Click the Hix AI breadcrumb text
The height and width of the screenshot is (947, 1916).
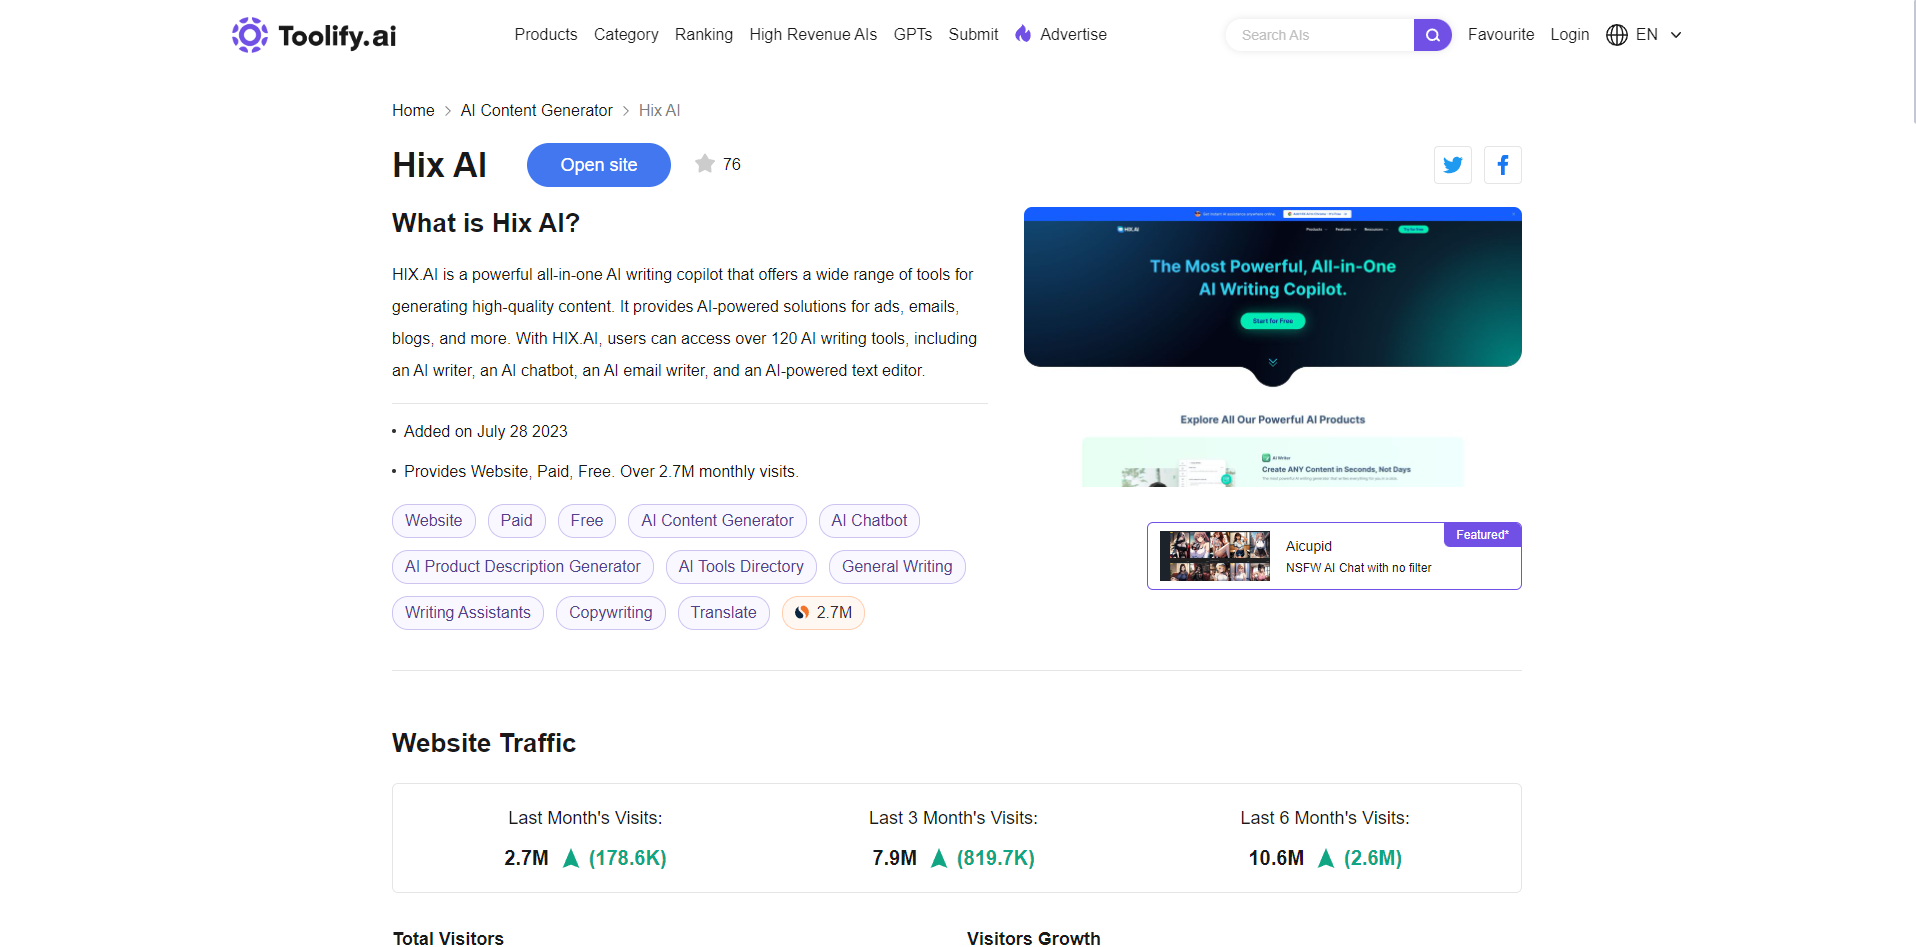point(660,110)
